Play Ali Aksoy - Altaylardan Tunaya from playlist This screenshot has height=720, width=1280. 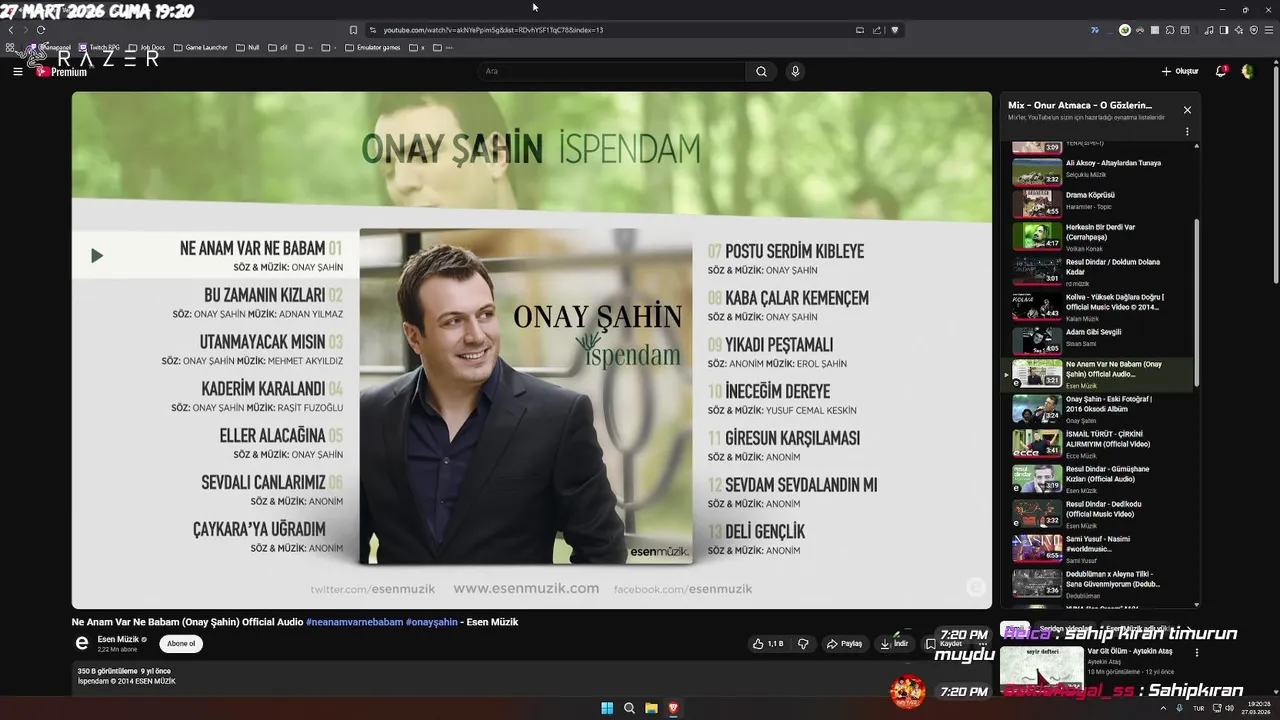(1100, 172)
